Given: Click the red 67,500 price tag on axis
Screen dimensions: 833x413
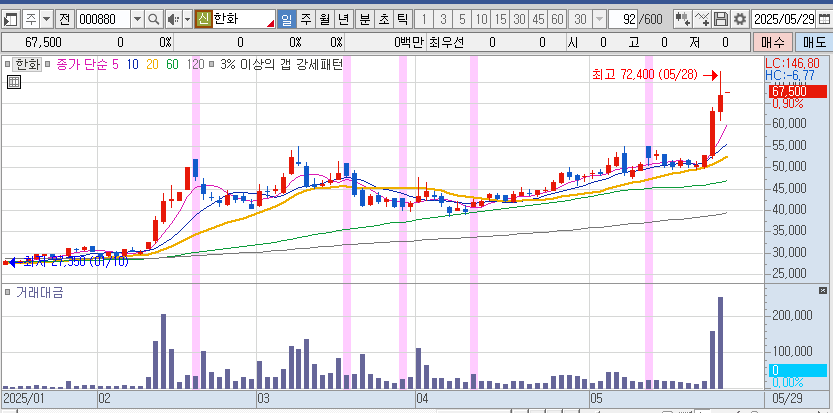Looking at the screenshot, I should [797, 91].
